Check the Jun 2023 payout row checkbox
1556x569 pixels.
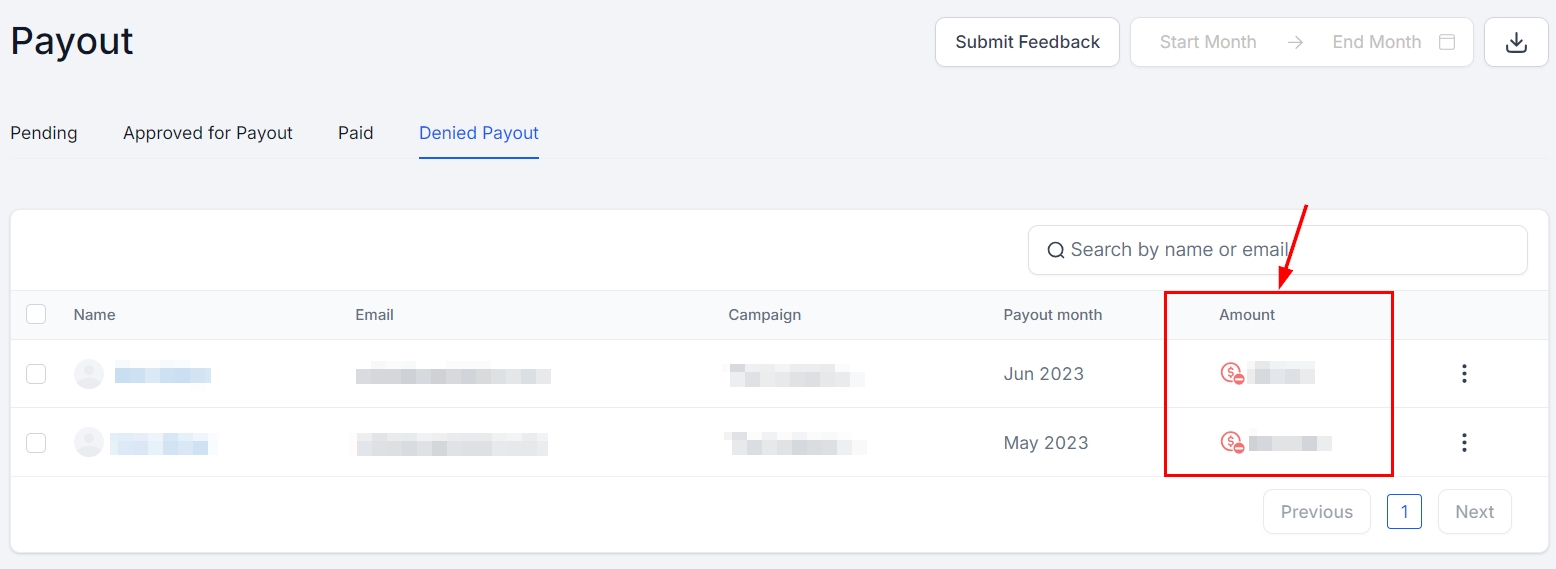tap(36, 374)
